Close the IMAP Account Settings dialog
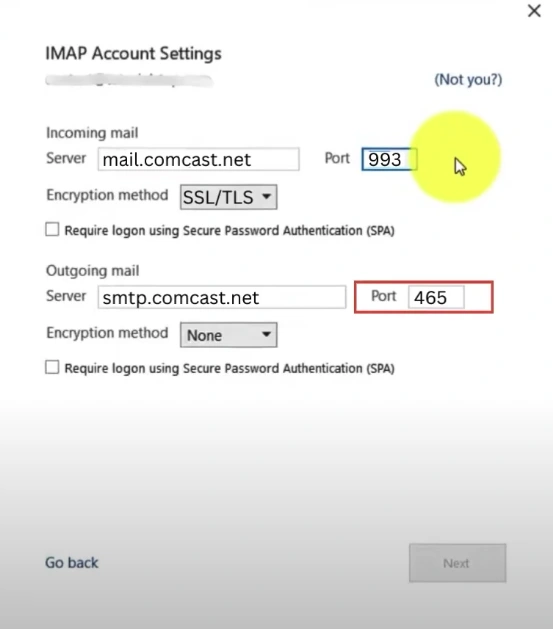The width and height of the screenshot is (553, 629). point(534,11)
